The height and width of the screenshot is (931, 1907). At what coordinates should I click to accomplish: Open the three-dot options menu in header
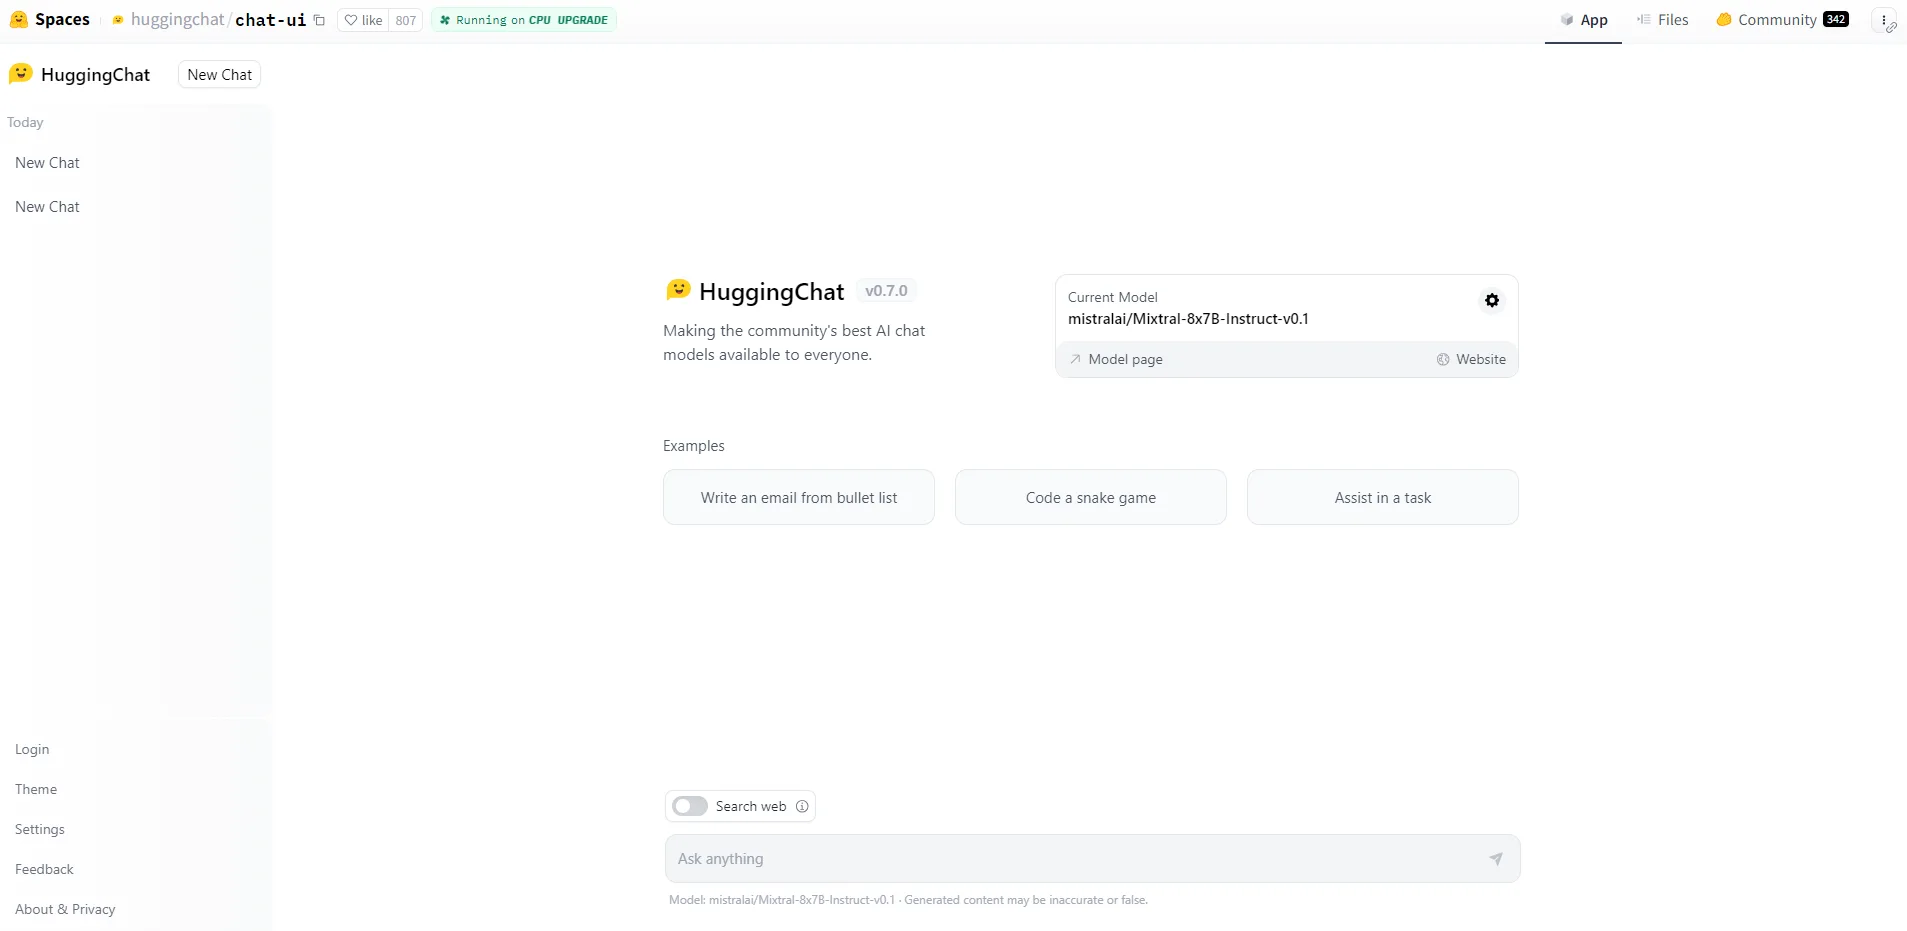(1884, 20)
